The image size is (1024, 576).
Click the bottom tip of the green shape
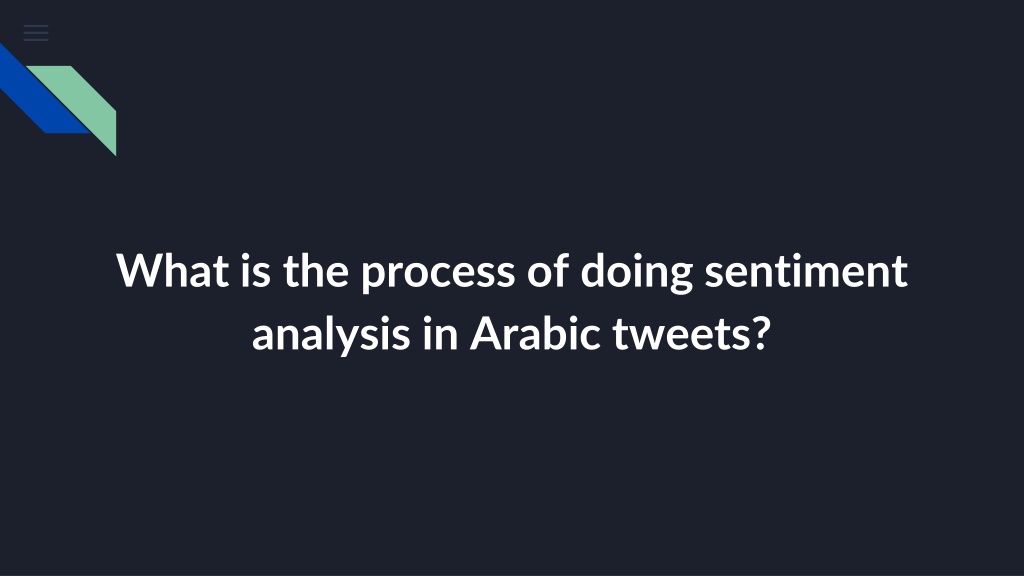point(115,153)
